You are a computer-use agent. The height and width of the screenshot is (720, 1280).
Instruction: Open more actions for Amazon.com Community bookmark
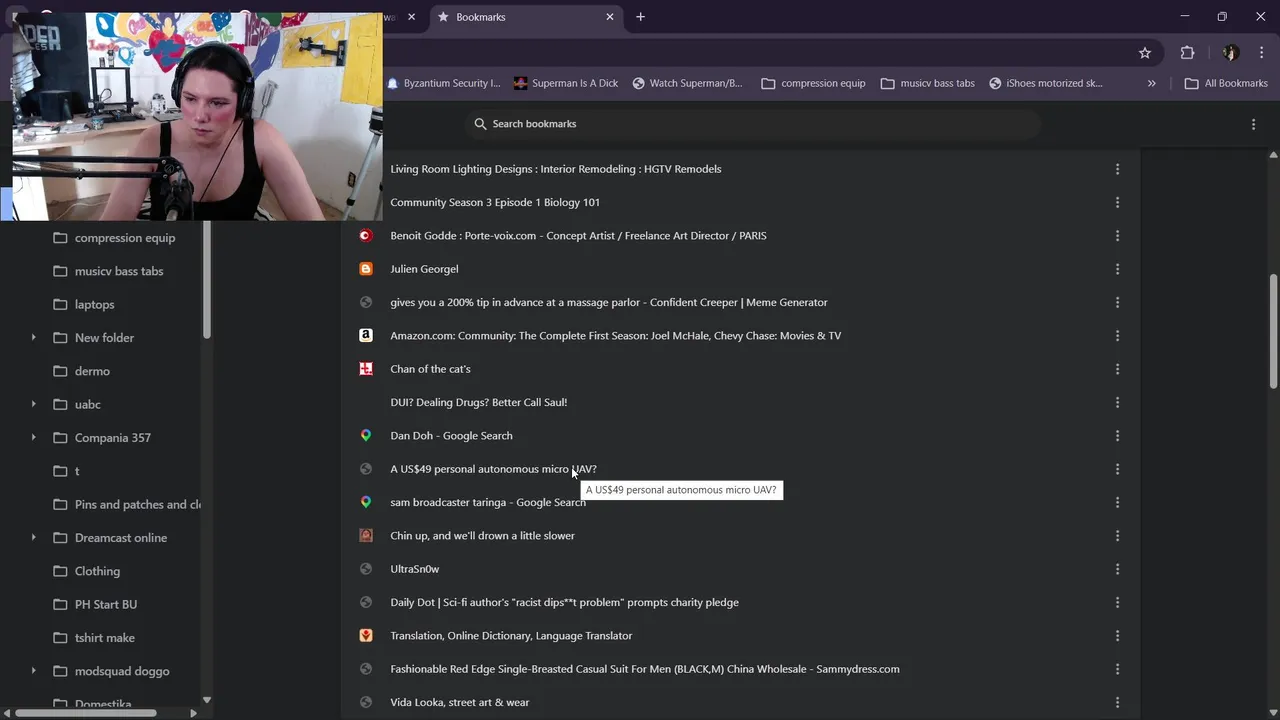point(1117,336)
